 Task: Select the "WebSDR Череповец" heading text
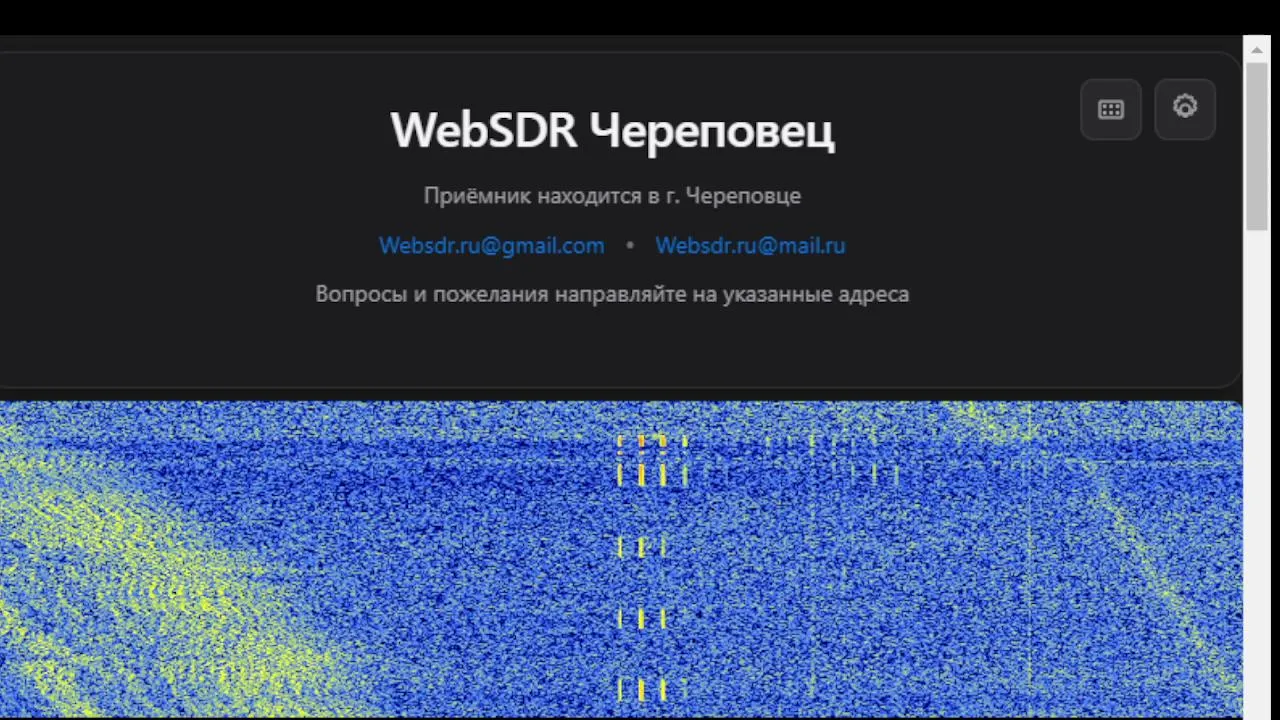tap(612, 131)
